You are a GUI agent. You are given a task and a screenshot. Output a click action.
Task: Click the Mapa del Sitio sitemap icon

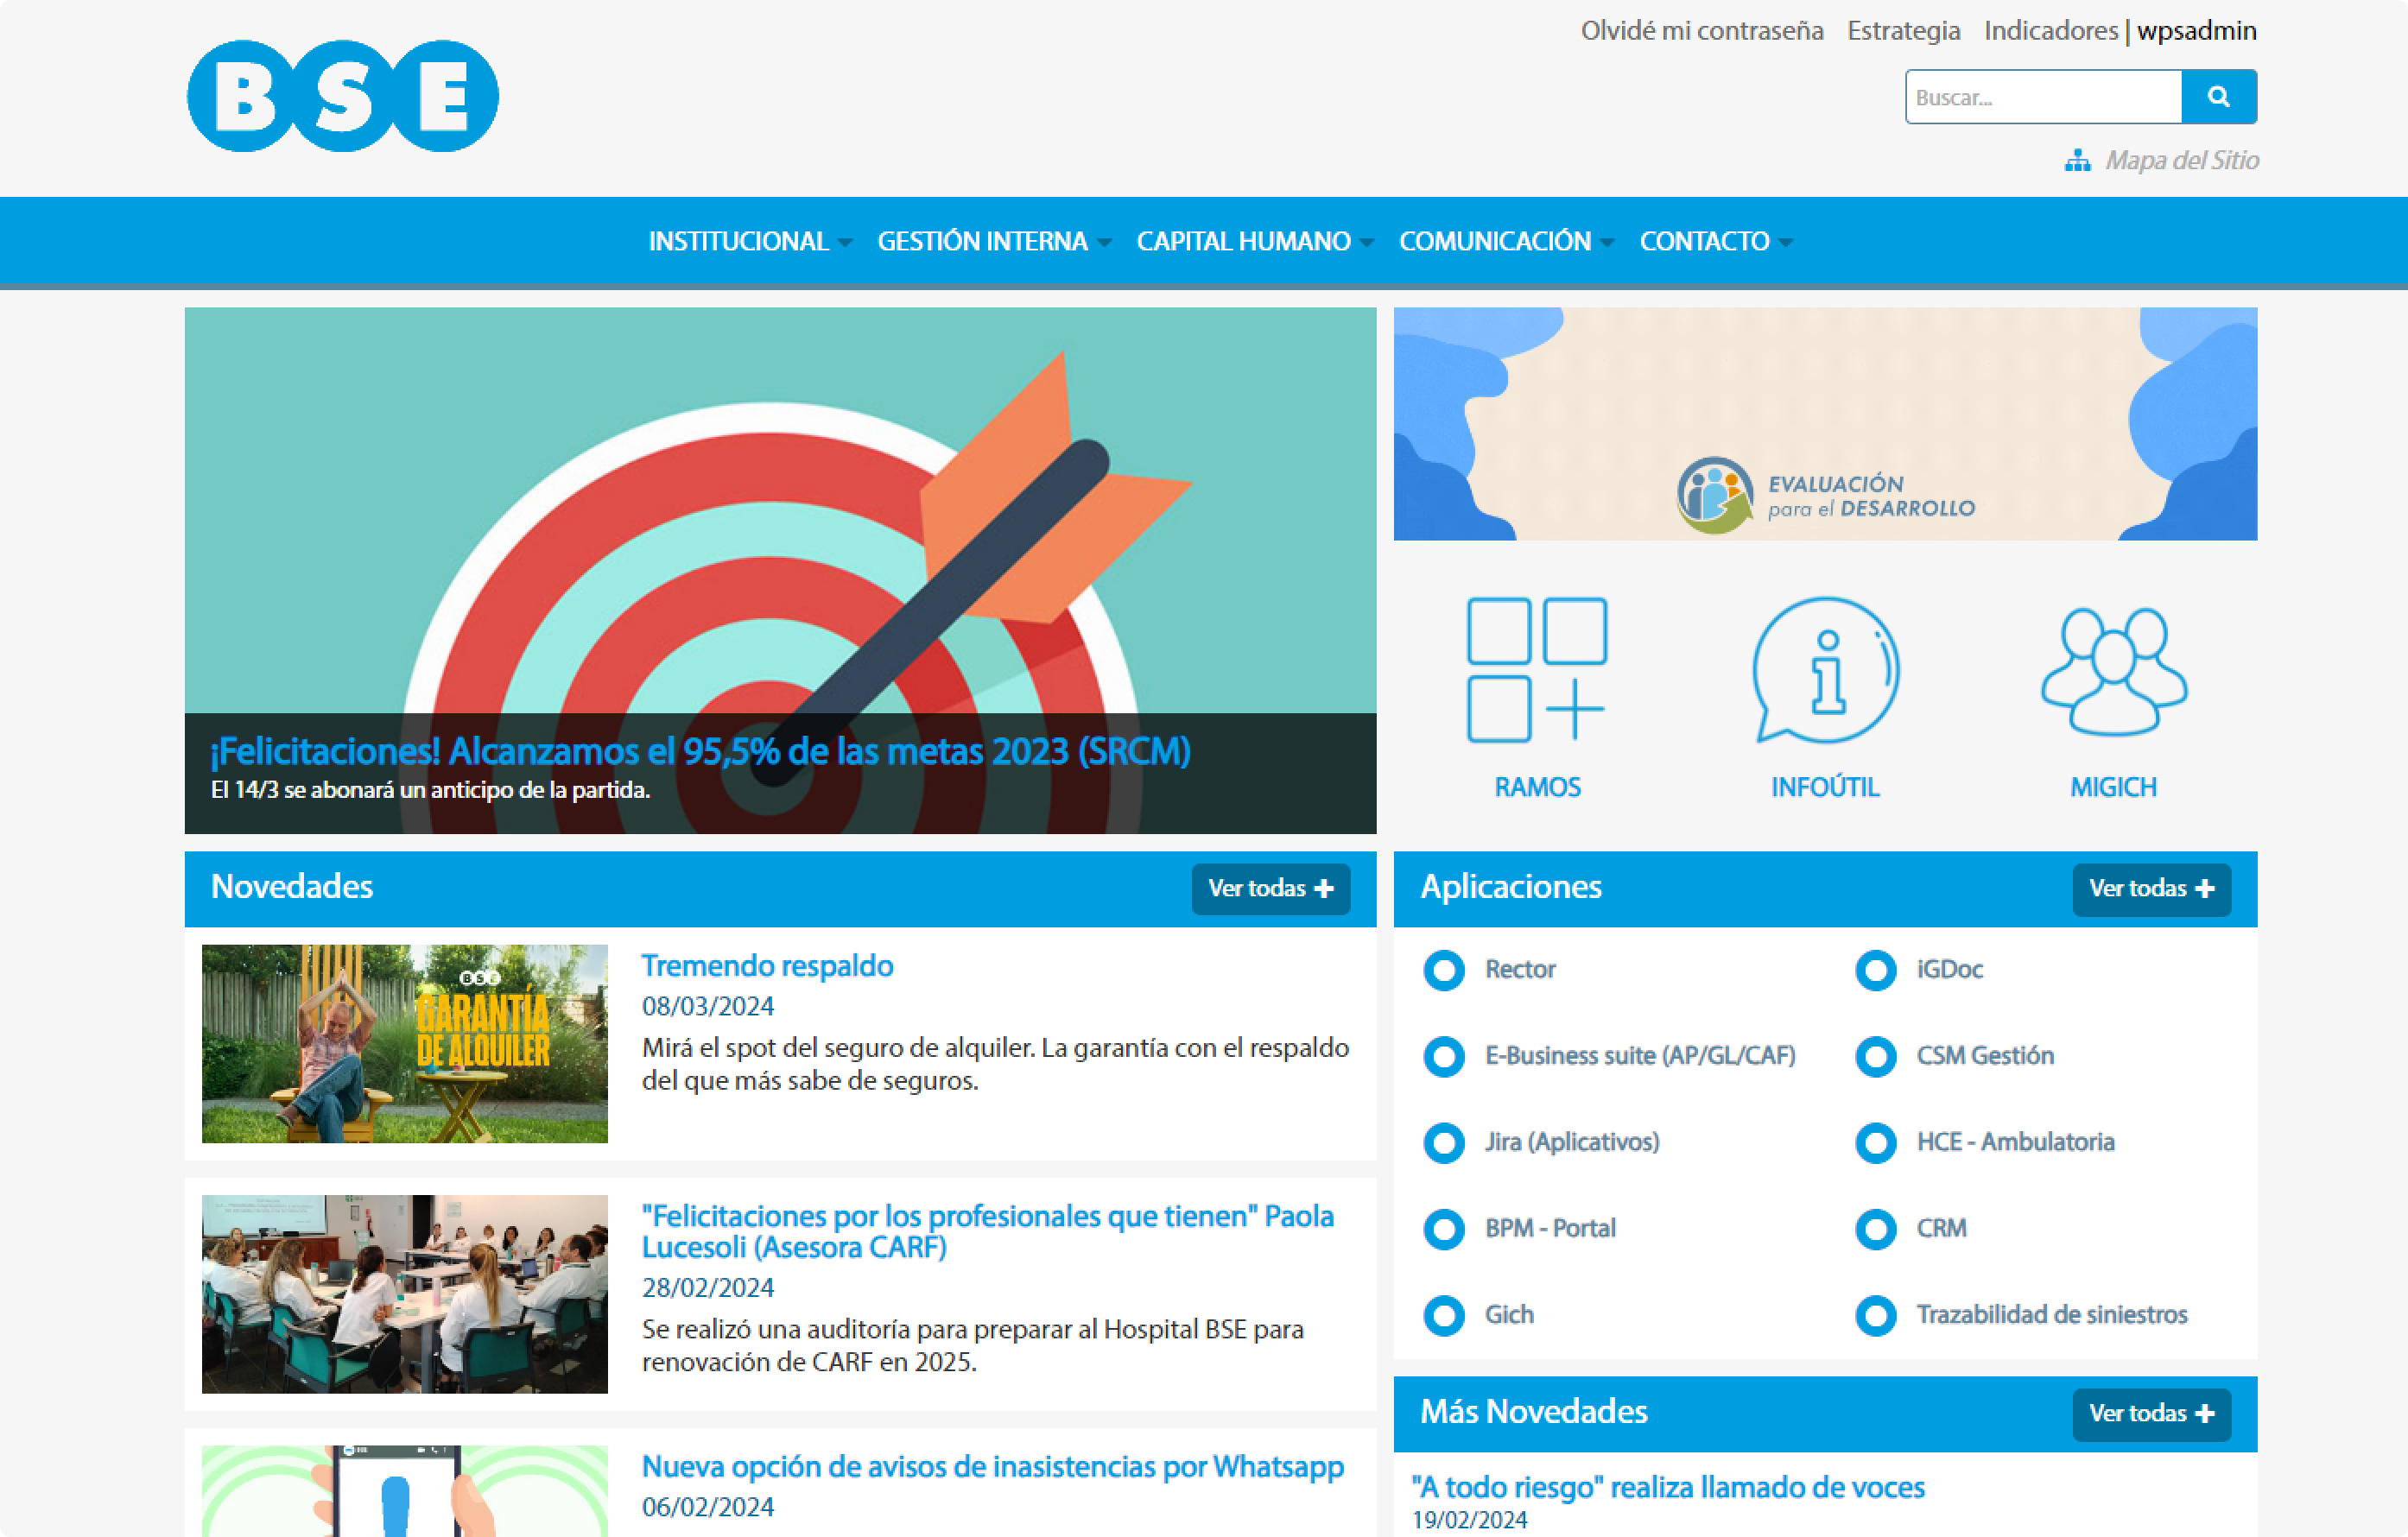tap(2077, 161)
